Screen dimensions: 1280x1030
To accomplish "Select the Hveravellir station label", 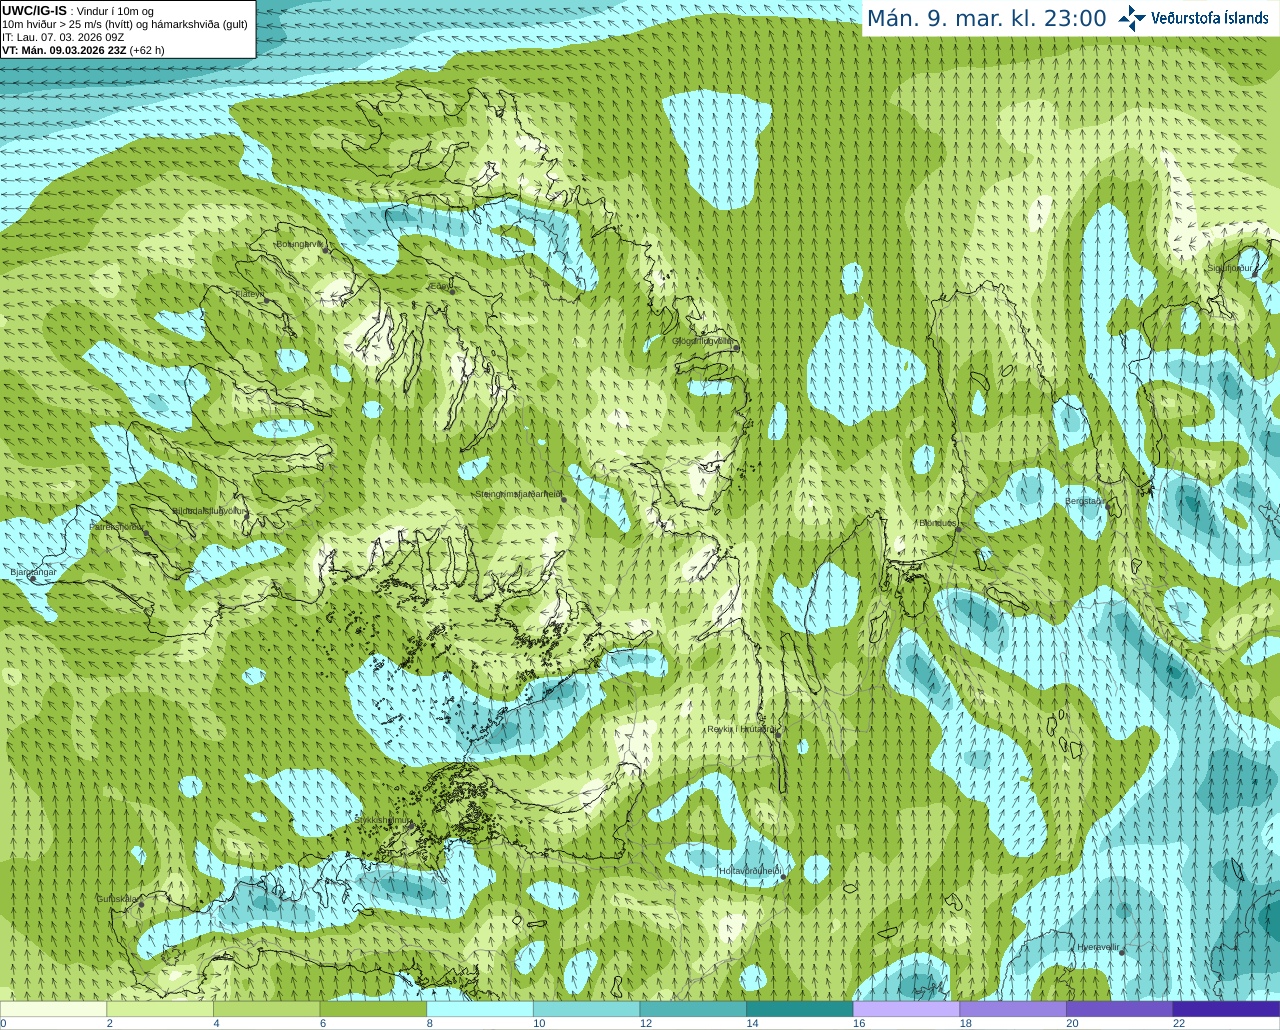I will tap(1099, 946).
